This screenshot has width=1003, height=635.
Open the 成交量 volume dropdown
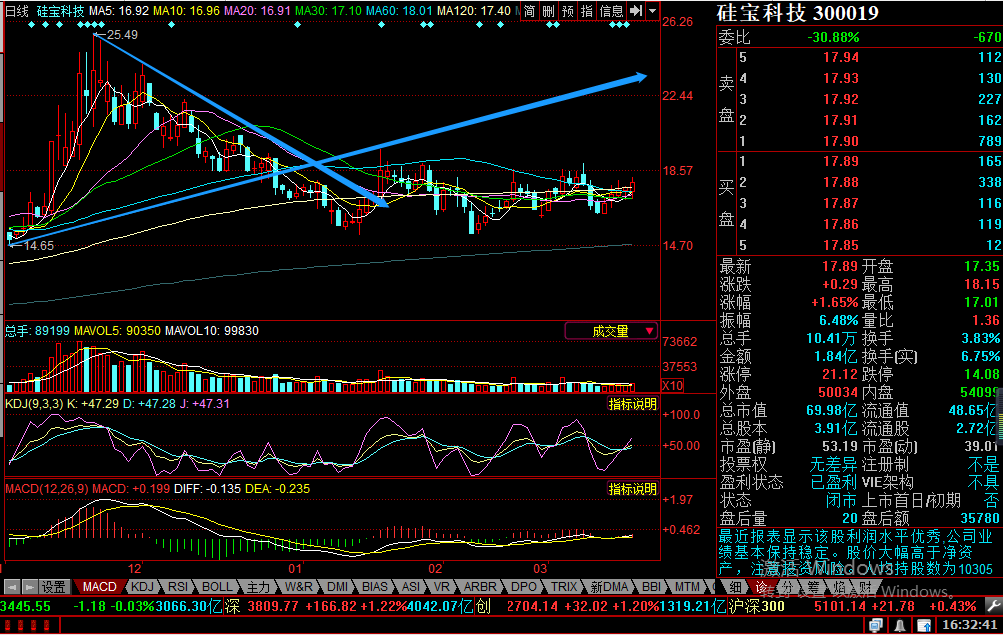612,331
